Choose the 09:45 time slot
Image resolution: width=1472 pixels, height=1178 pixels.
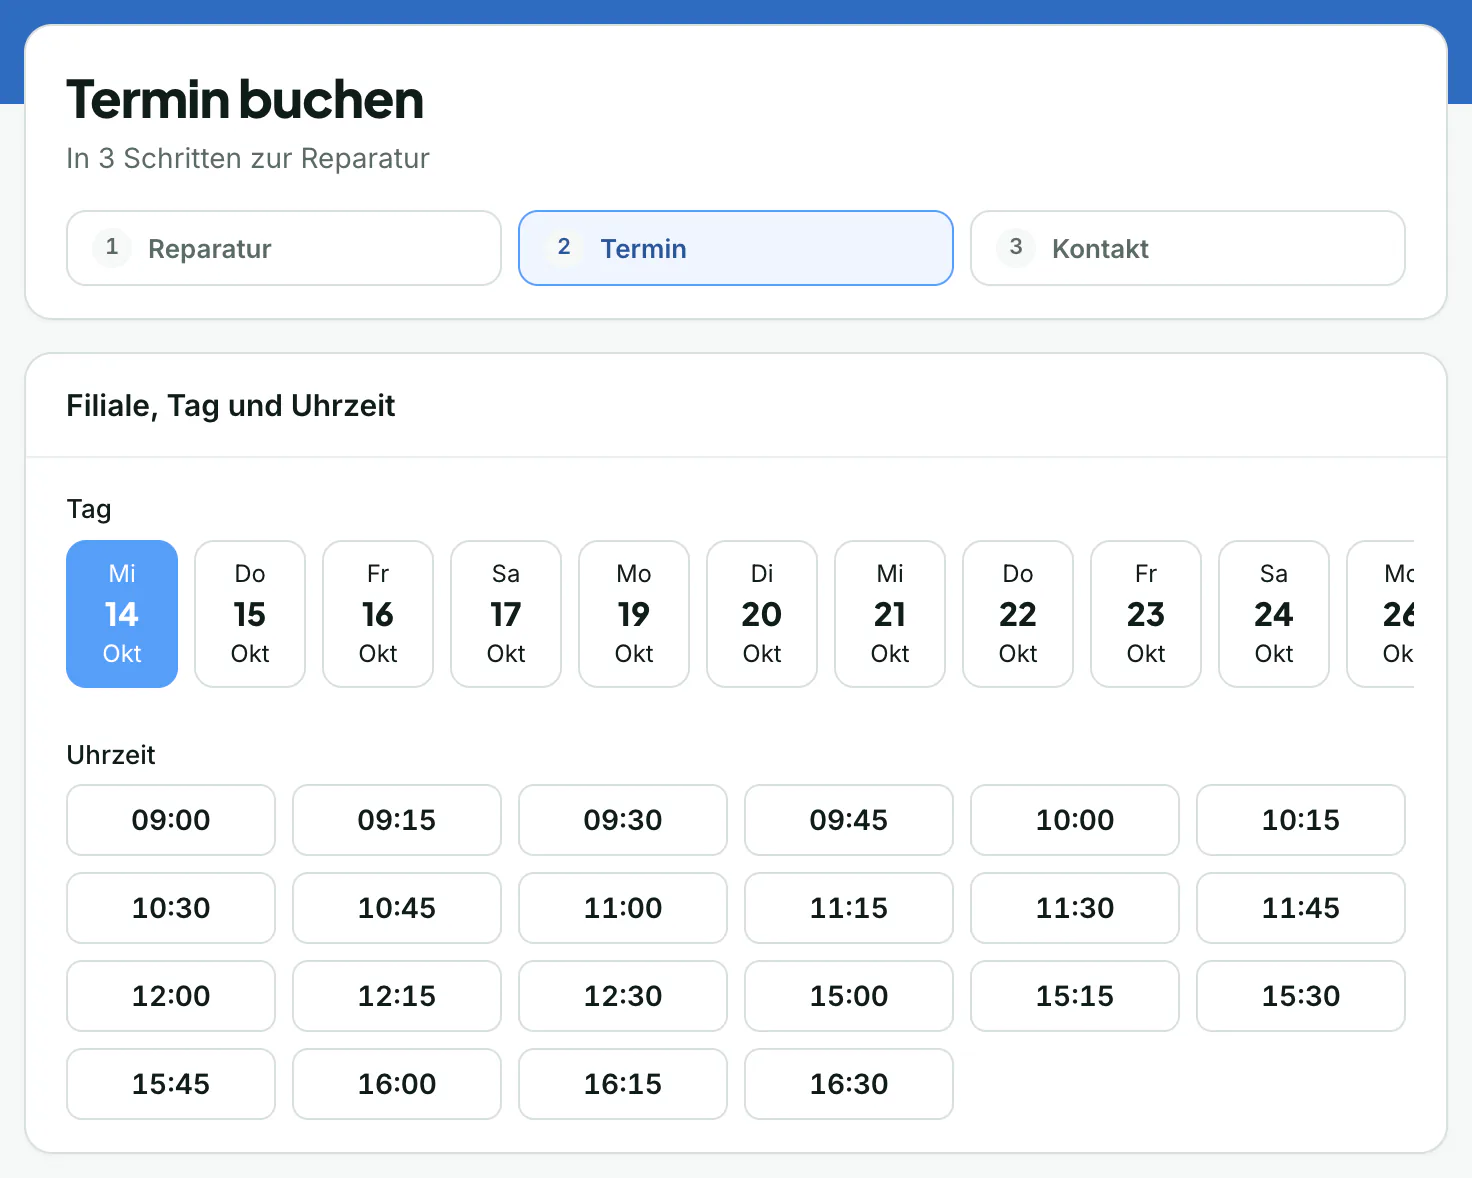[x=849, y=820]
